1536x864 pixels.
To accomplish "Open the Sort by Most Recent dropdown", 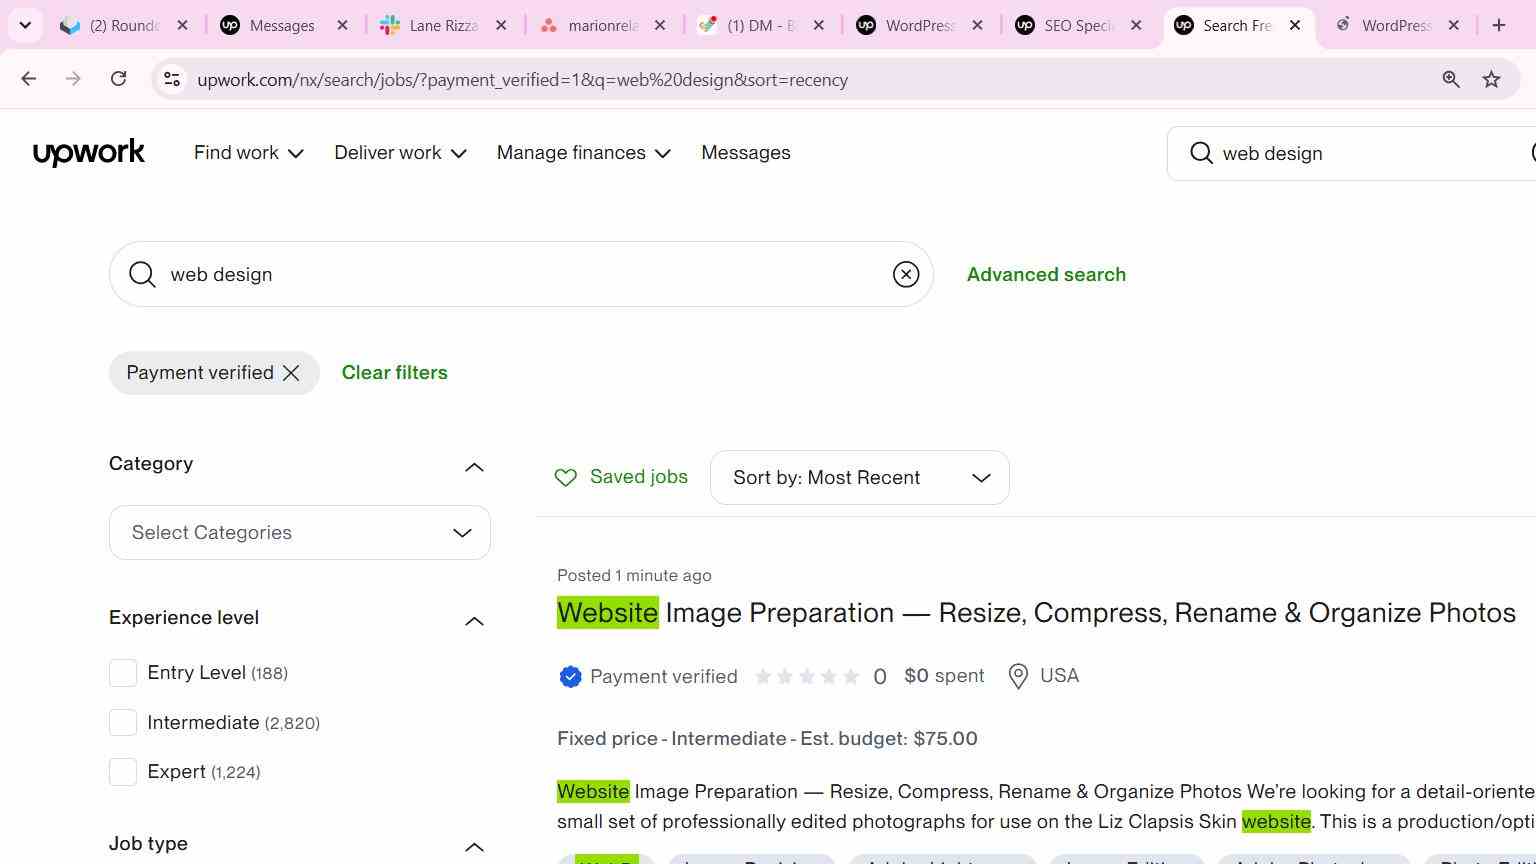I will [860, 478].
